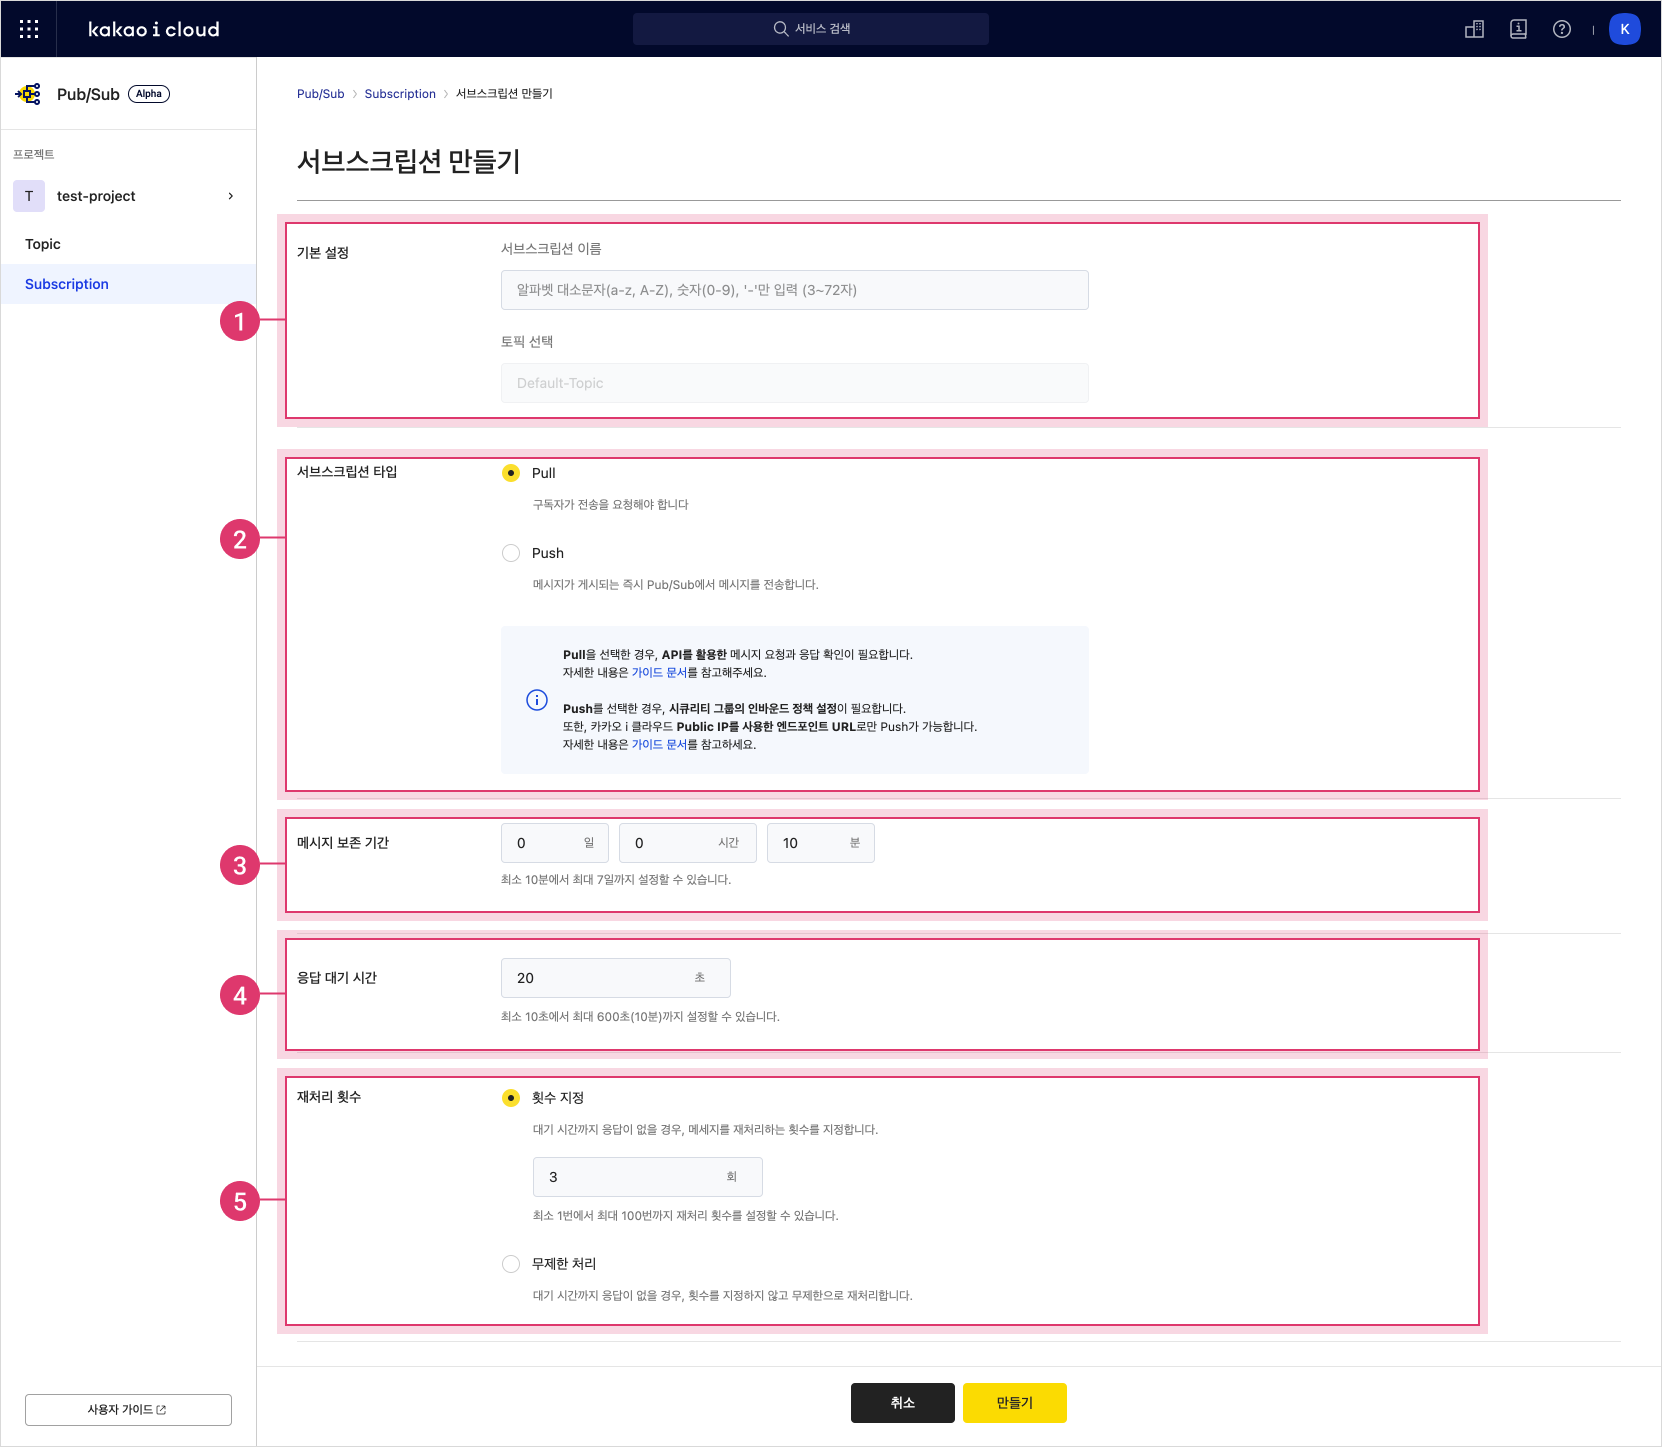This screenshot has width=1662, height=1447.
Task: Click the 만들기 button
Action: click(x=1015, y=1403)
